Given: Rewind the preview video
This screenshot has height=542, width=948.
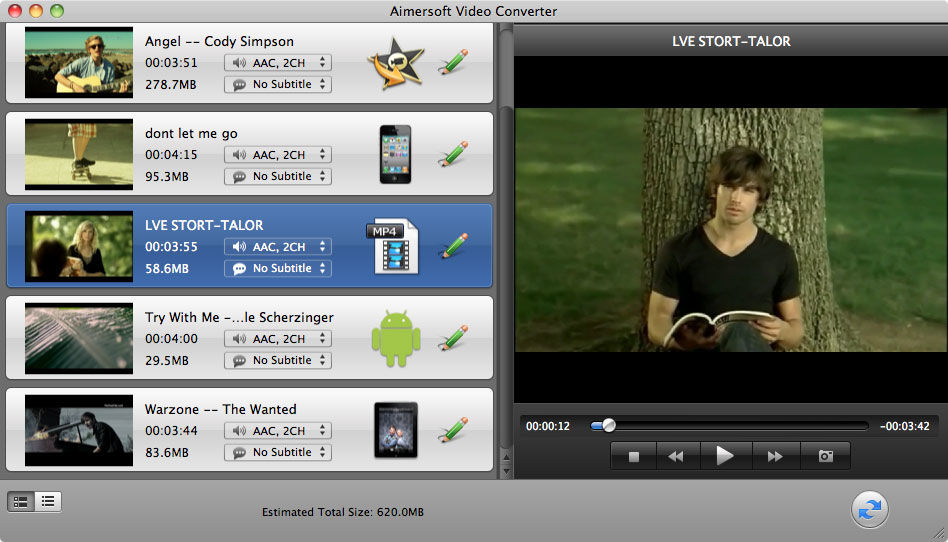Looking at the screenshot, I should (x=676, y=456).
